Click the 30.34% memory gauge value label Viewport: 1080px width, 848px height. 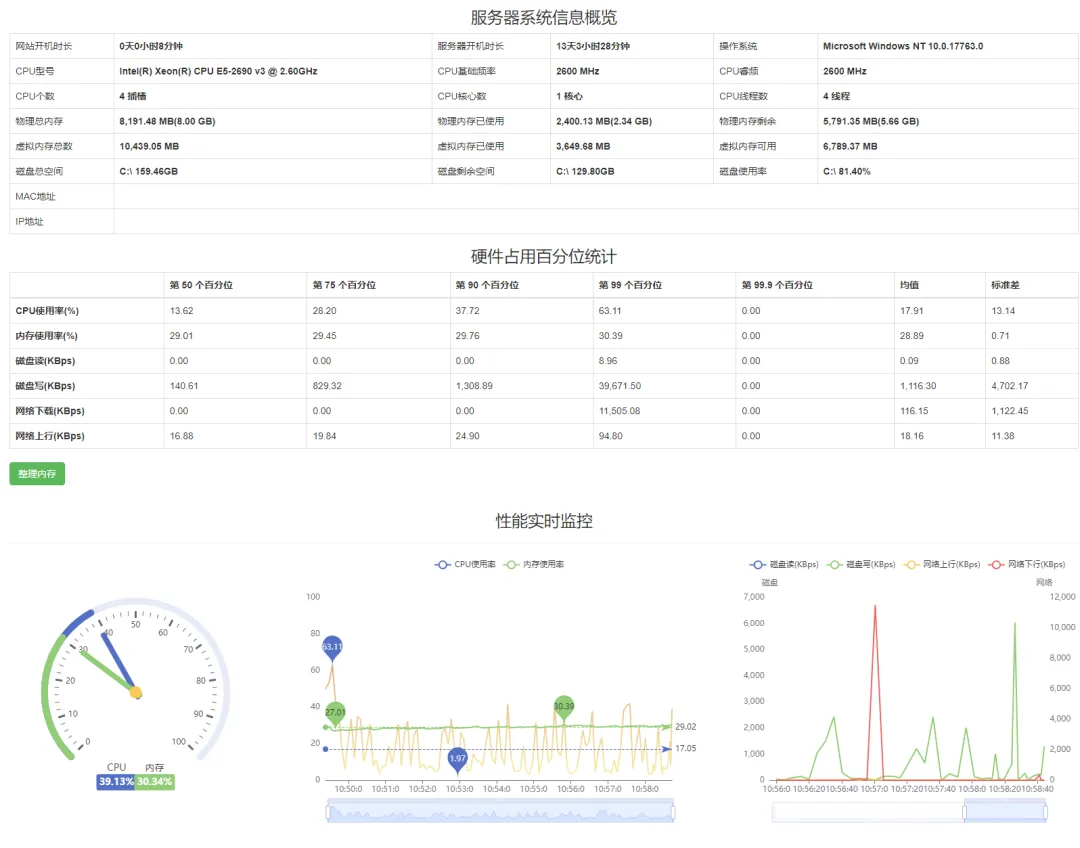pyautogui.click(x=154, y=781)
